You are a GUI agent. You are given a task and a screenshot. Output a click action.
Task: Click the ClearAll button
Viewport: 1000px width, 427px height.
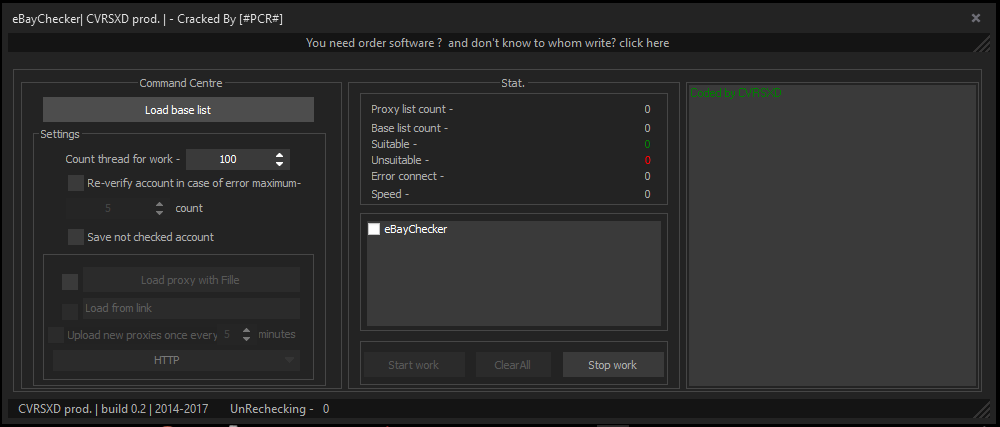[513, 365]
